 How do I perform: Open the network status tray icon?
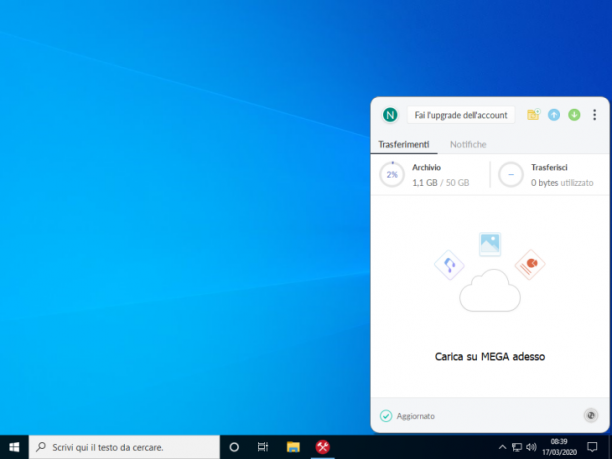coord(517,447)
